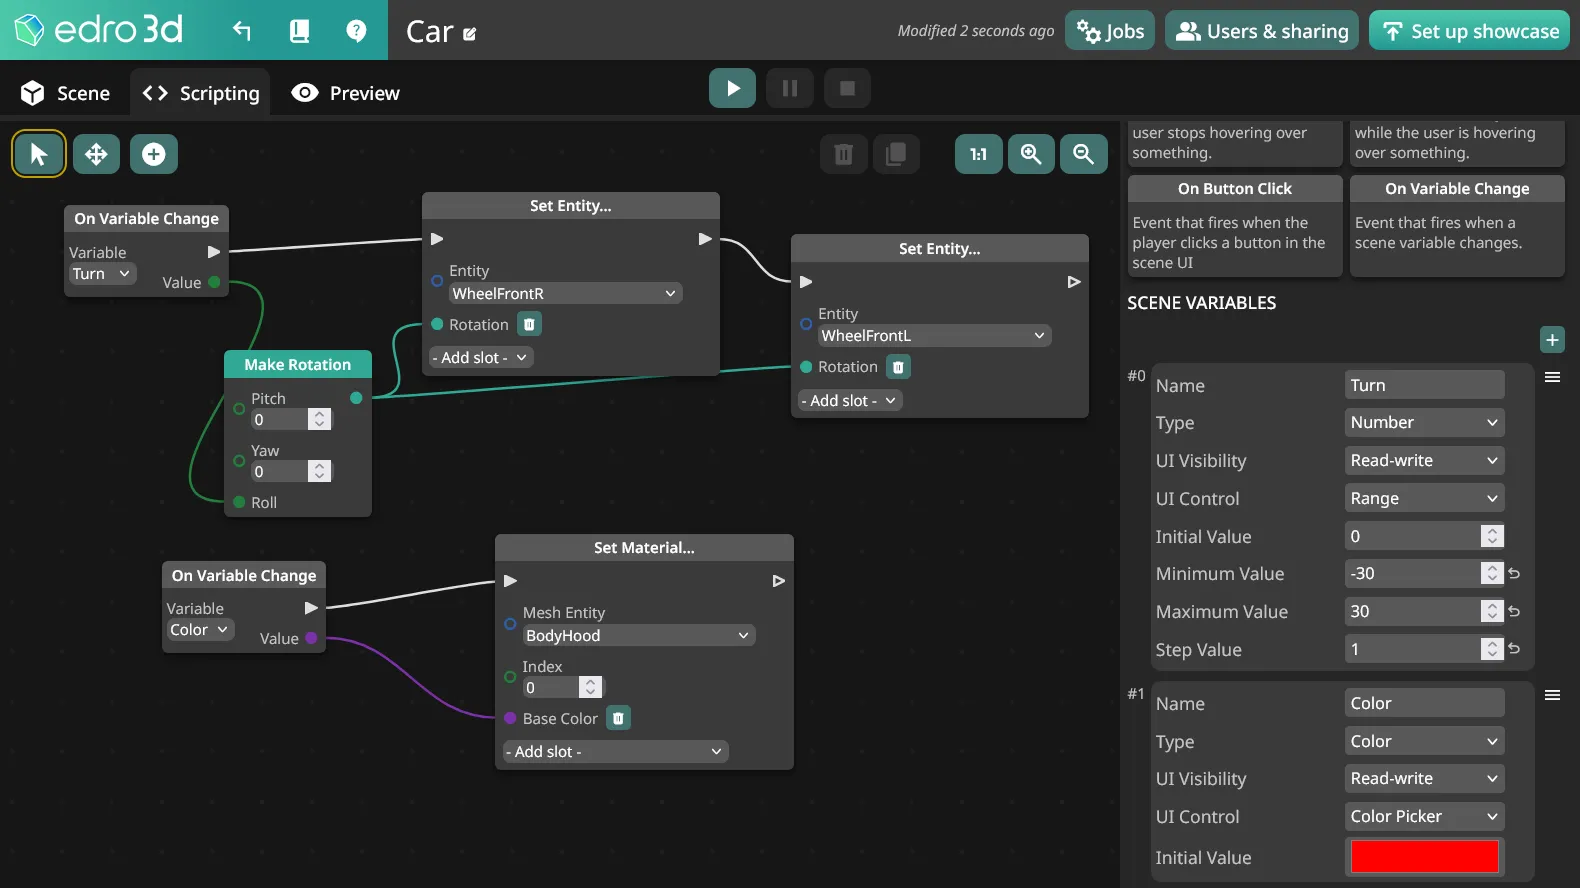Image resolution: width=1580 pixels, height=888 pixels.
Task: Pause the scene playback
Action: point(790,88)
